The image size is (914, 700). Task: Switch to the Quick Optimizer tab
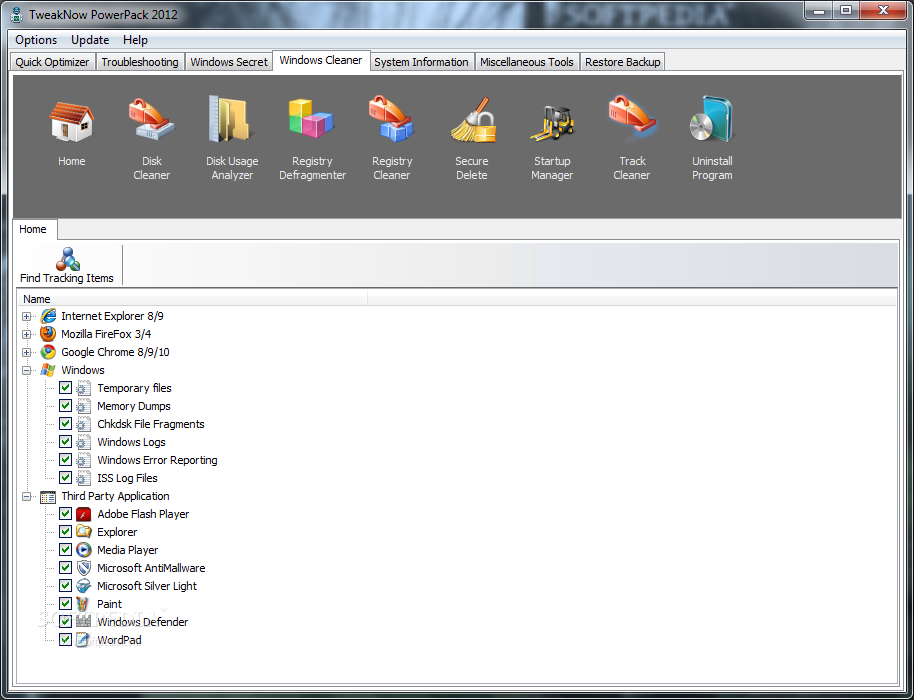[52, 62]
